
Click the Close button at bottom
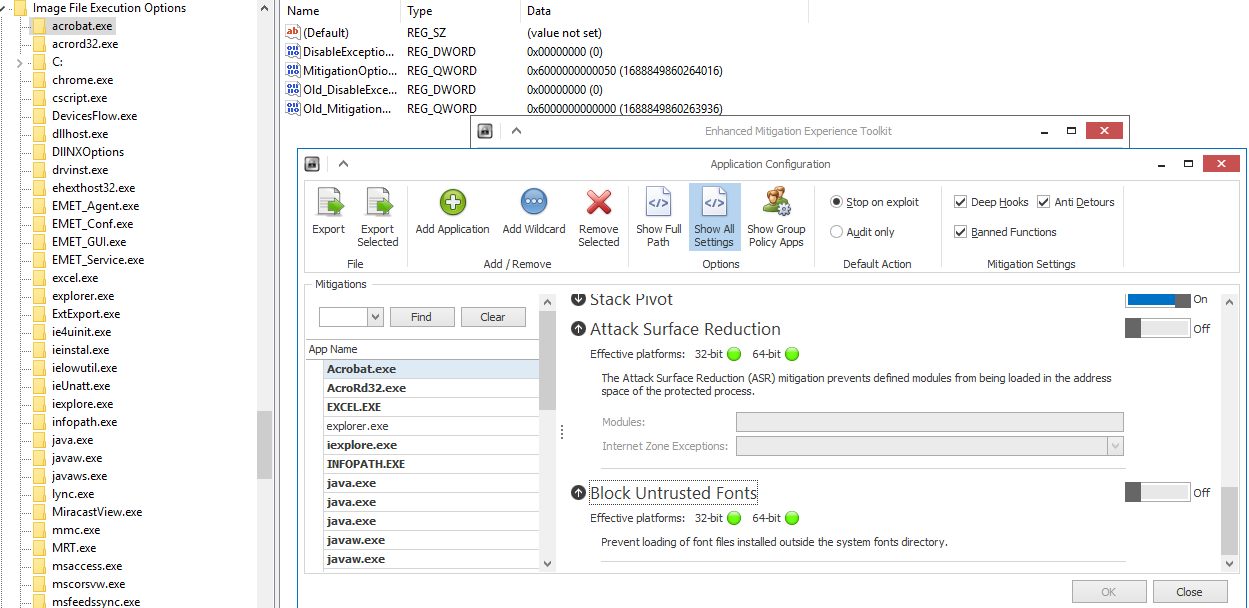(1189, 592)
